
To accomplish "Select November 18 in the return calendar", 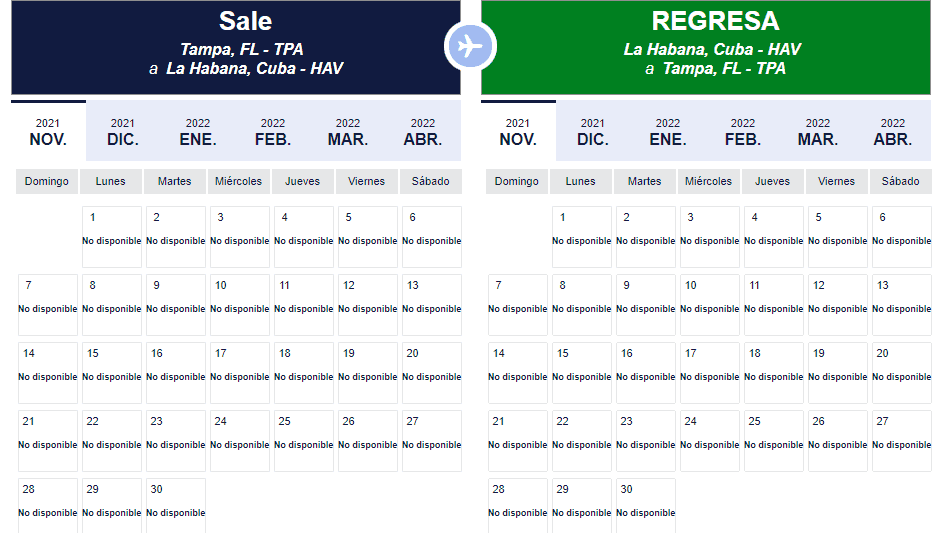I will [x=773, y=373].
